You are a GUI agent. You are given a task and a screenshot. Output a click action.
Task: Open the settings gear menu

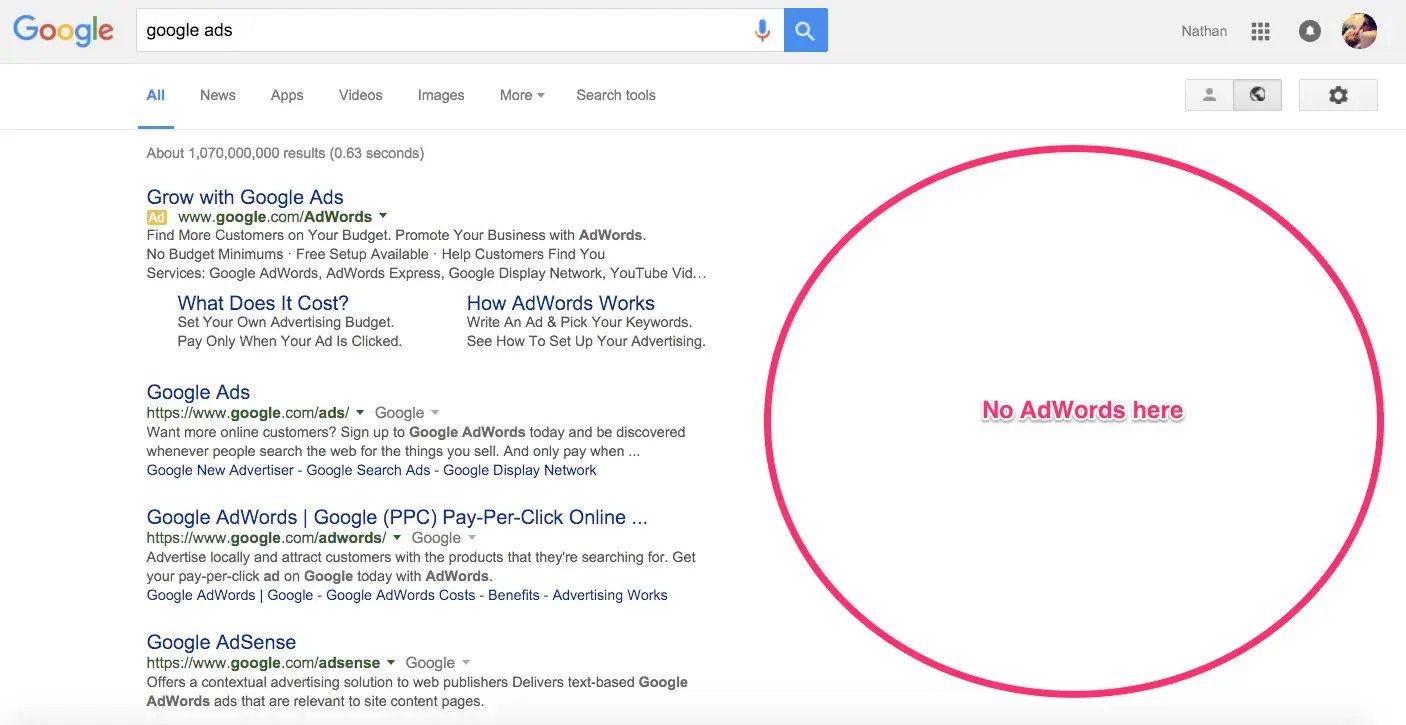pyautogui.click(x=1338, y=95)
